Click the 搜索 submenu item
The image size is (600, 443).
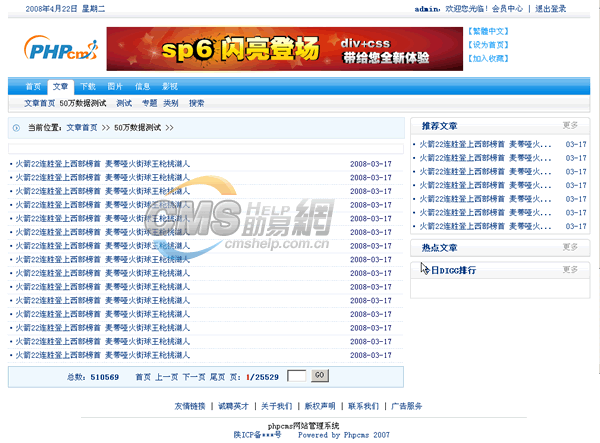pos(197,103)
